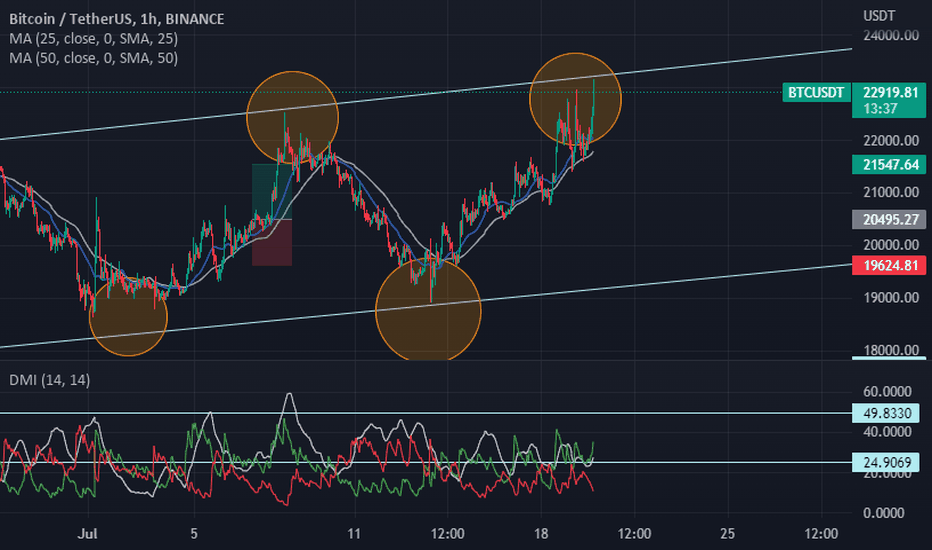
Task: Click the BTCUSDT symbol price tag
Action: tap(816, 92)
